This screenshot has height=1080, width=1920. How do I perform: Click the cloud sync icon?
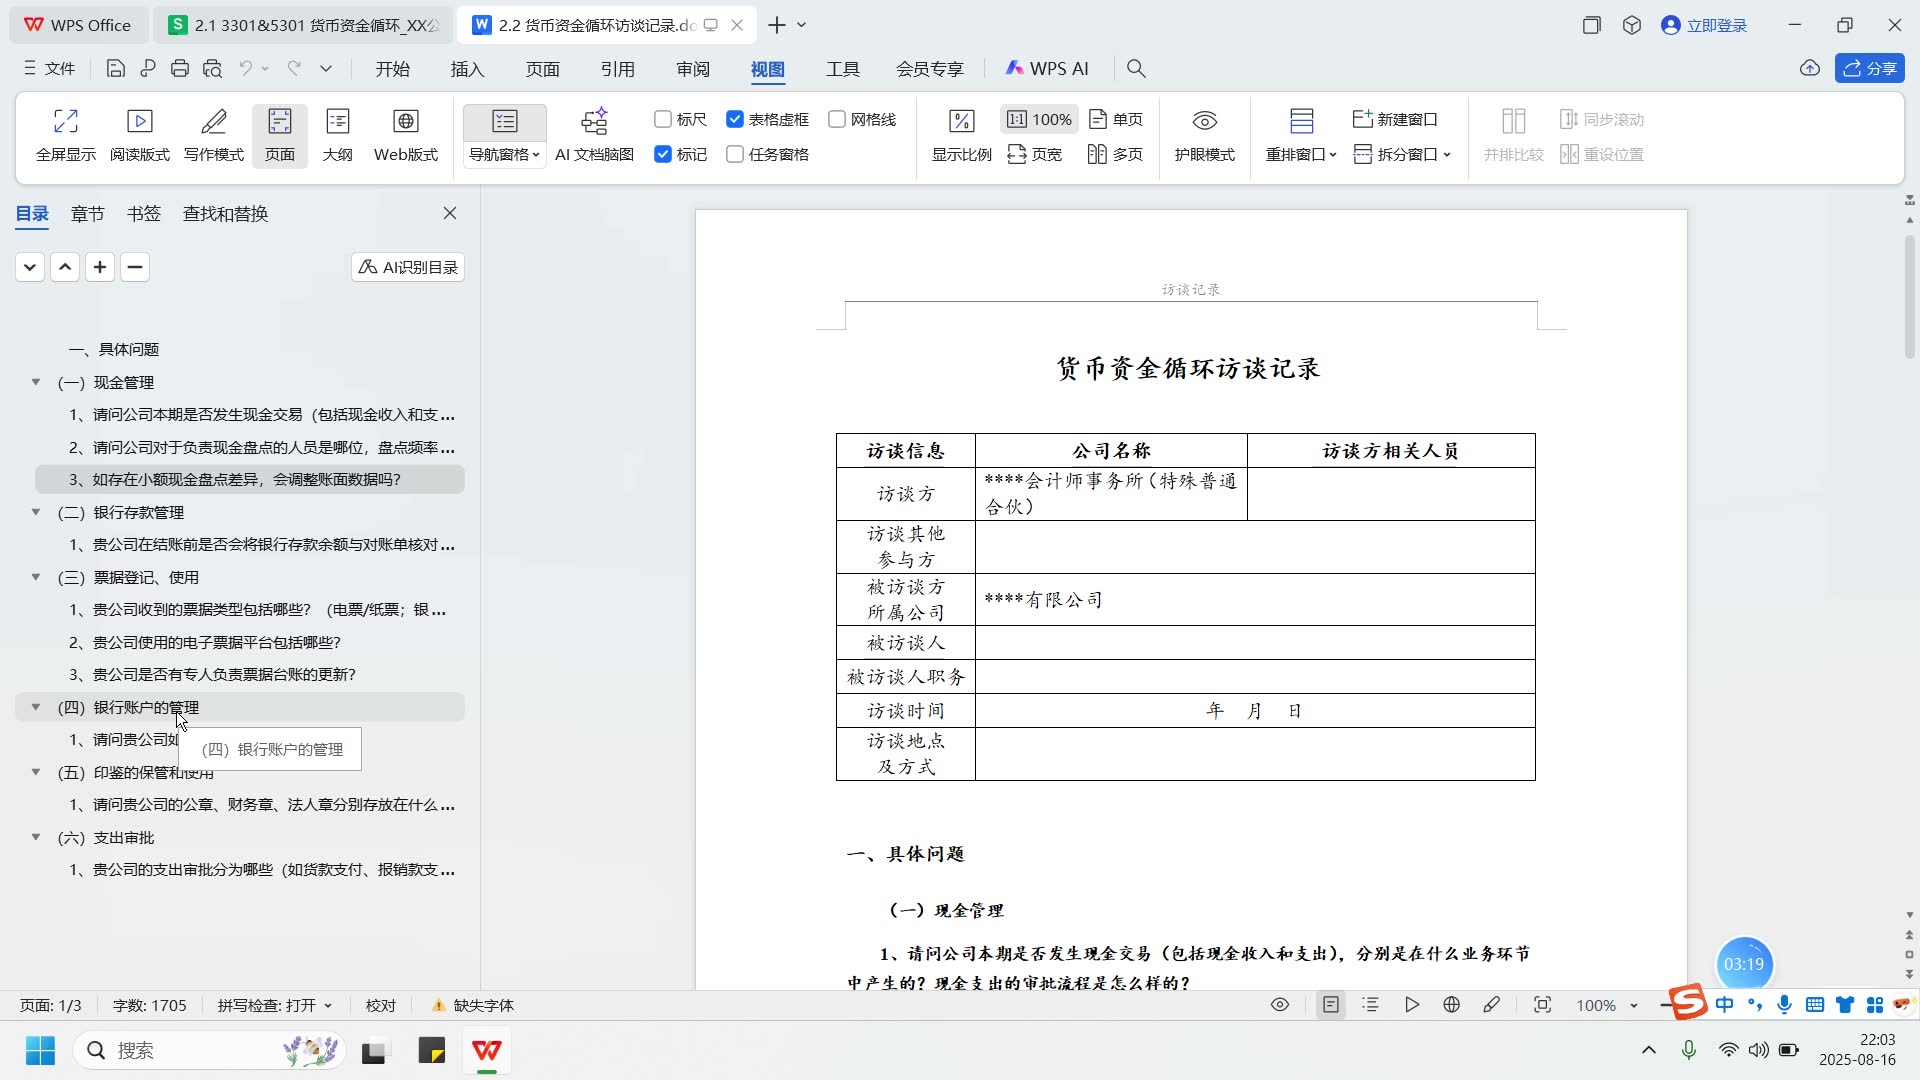(x=1809, y=69)
